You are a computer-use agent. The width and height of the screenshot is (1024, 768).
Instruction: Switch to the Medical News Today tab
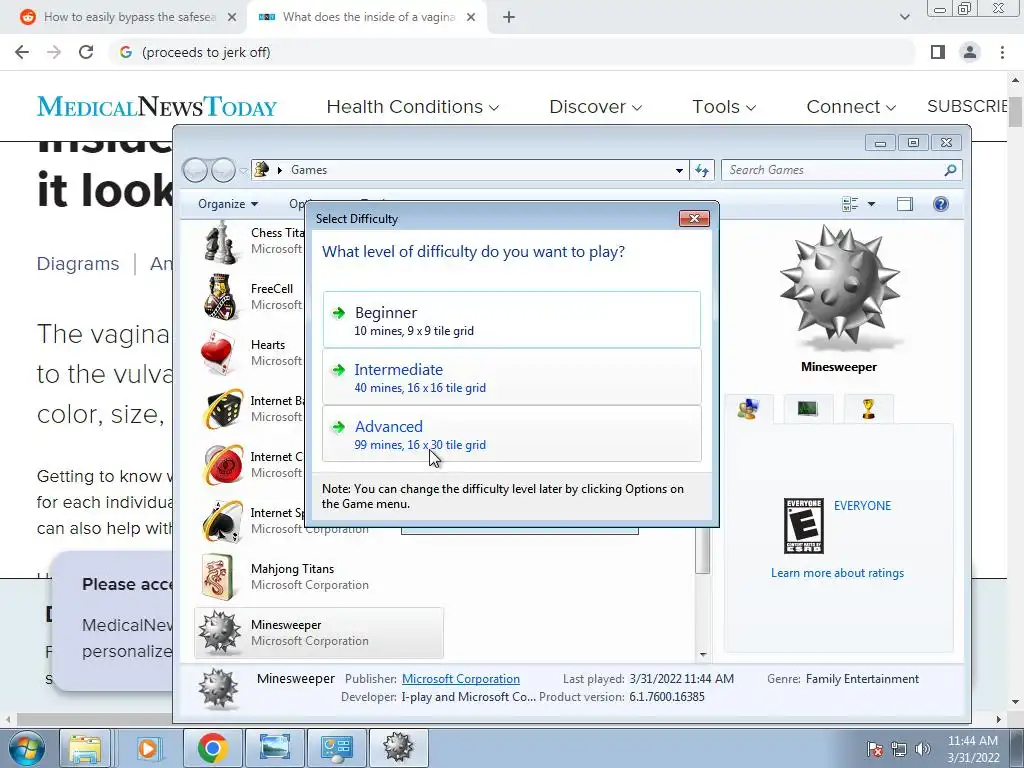[x=368, y=17]
